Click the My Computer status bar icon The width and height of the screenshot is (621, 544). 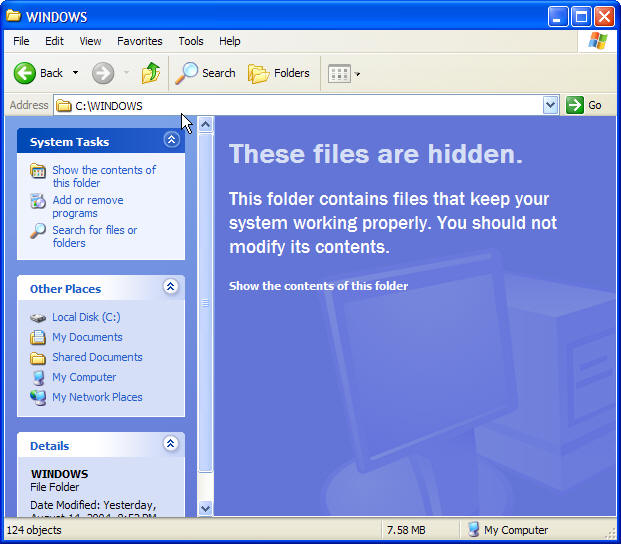[474, 529]
